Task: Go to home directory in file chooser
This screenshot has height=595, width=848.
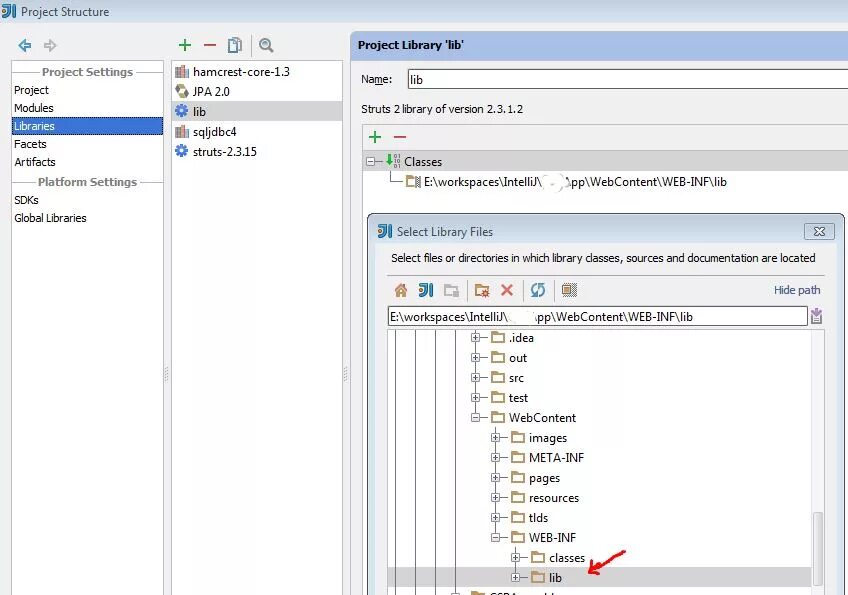Action: [x=401, y=290]
